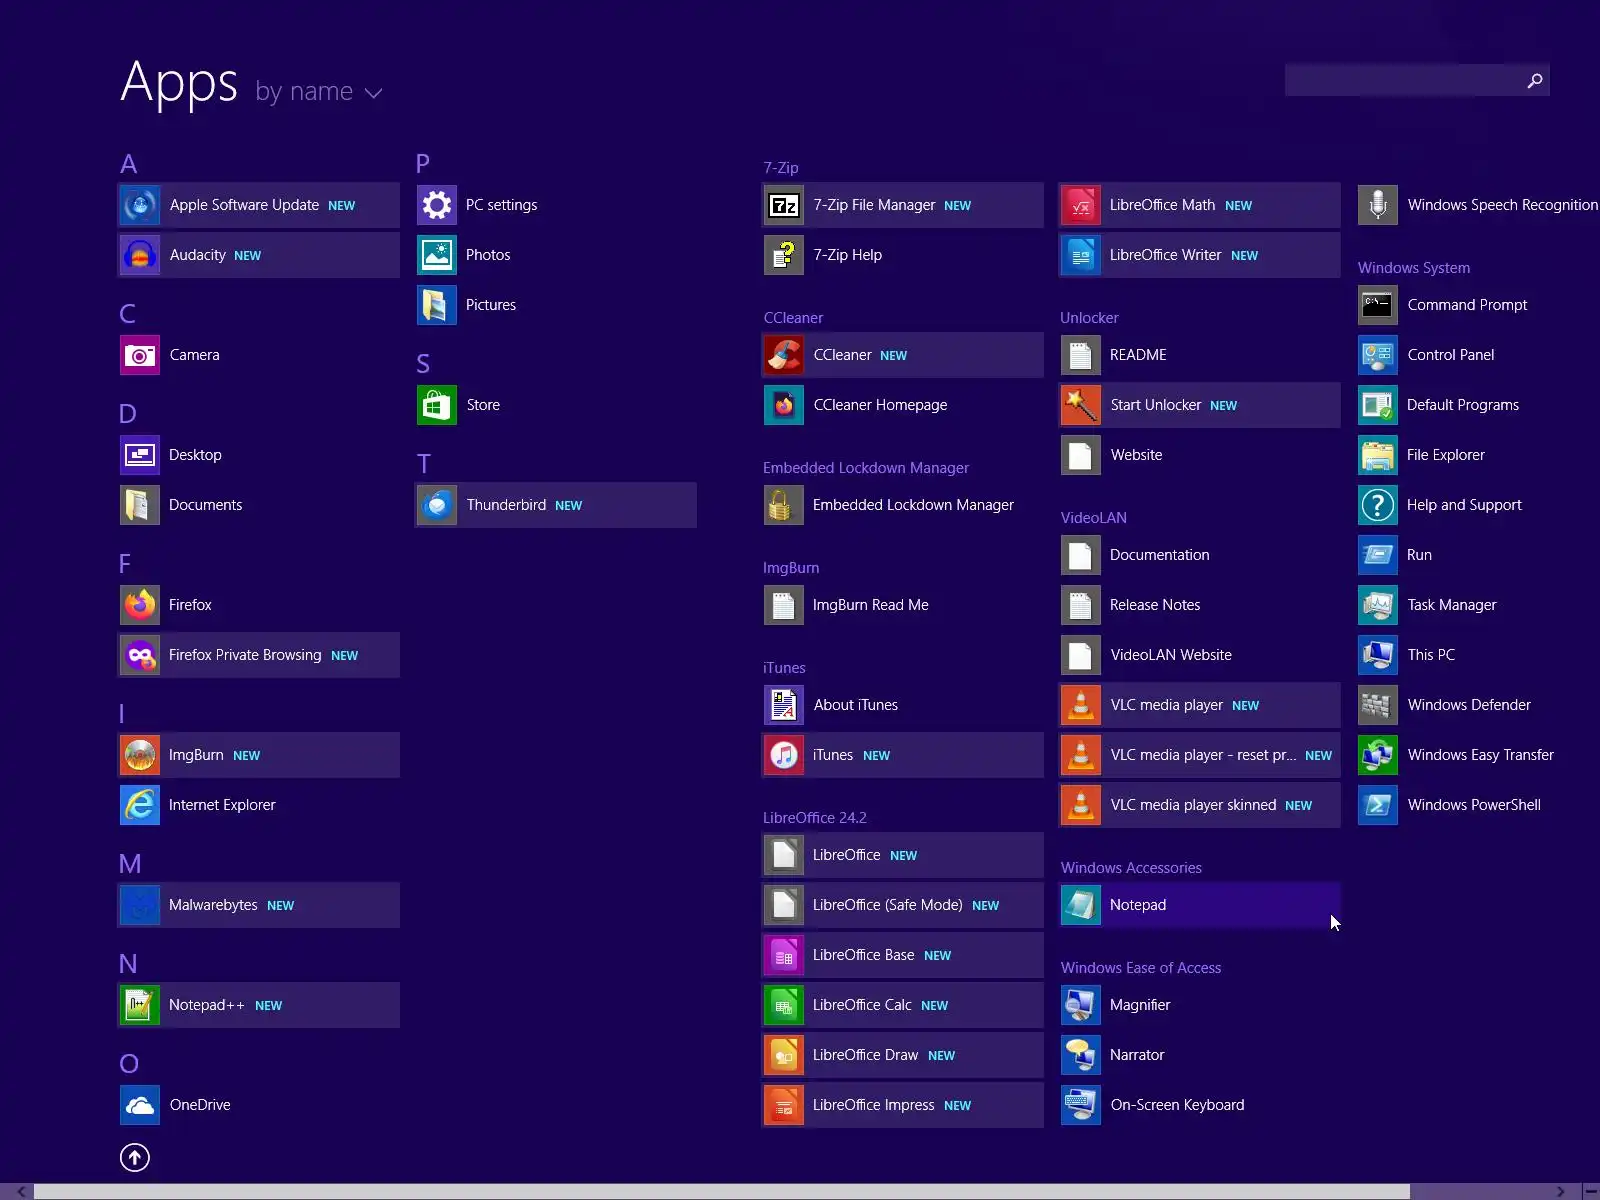This screenshot has width=1600, height=1200.
Task: Open 'ImgBurn Read Me' document
Action: (903, 605)
